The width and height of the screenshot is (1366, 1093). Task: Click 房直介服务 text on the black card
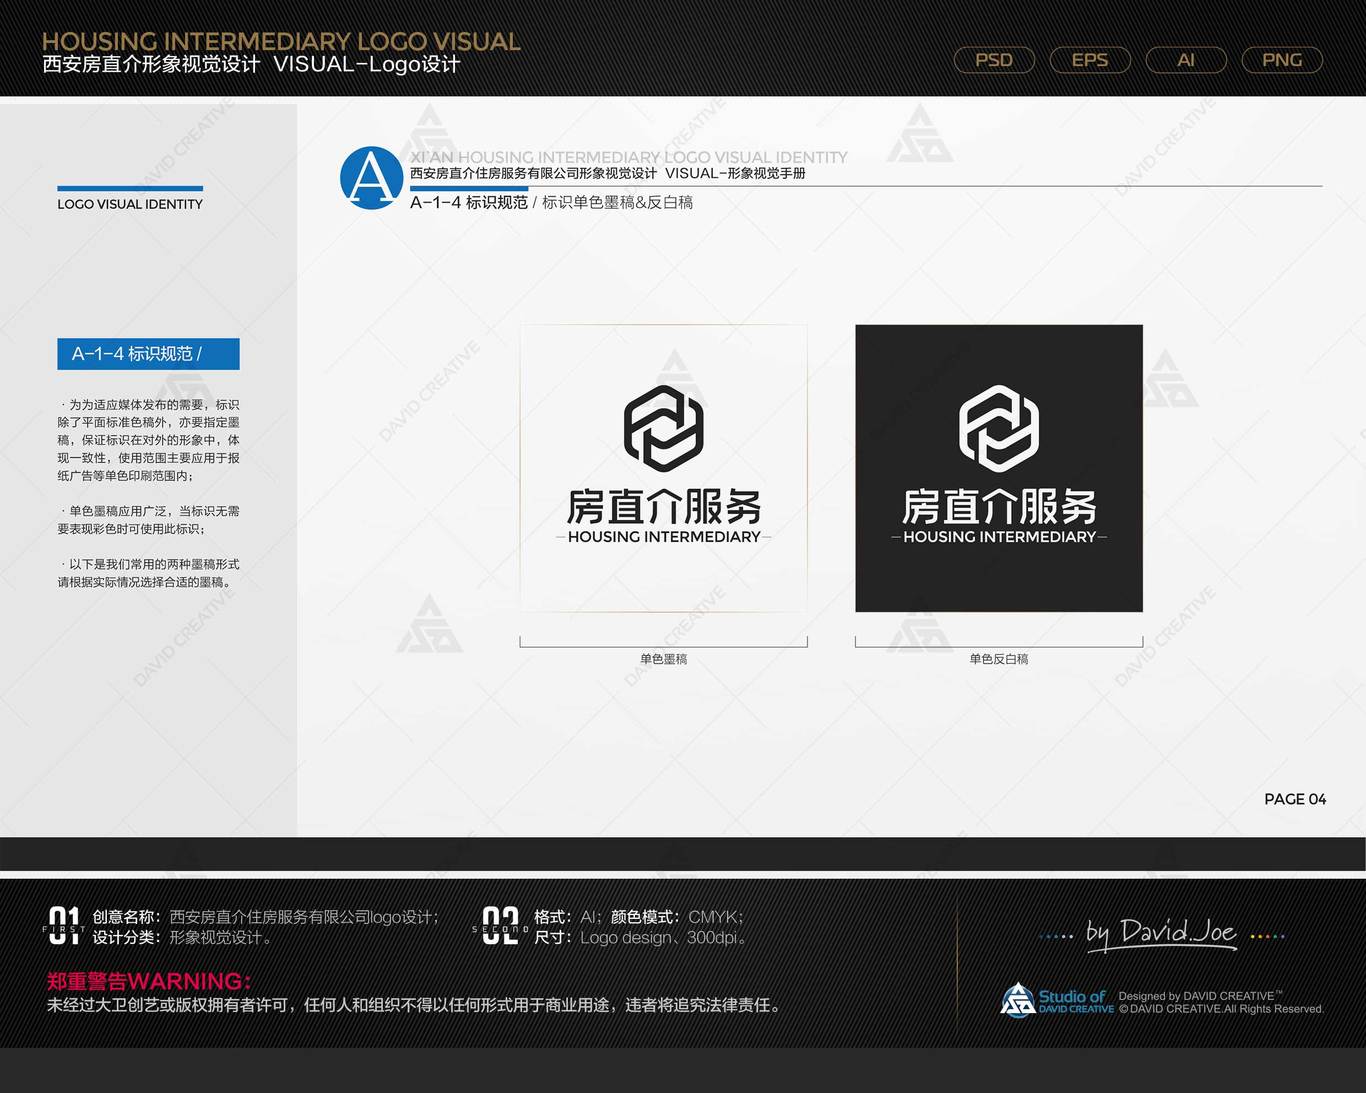999,507
